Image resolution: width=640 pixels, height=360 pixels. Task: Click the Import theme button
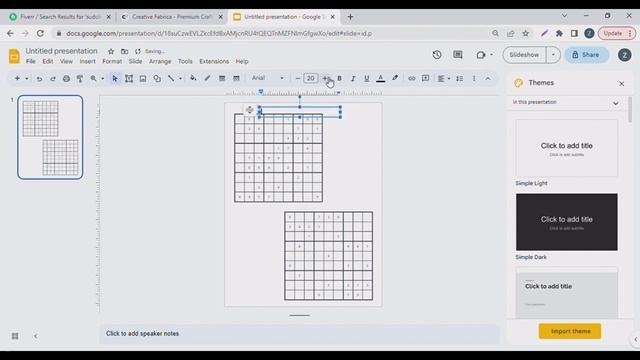pyautogui.click(x=570, y=331)
